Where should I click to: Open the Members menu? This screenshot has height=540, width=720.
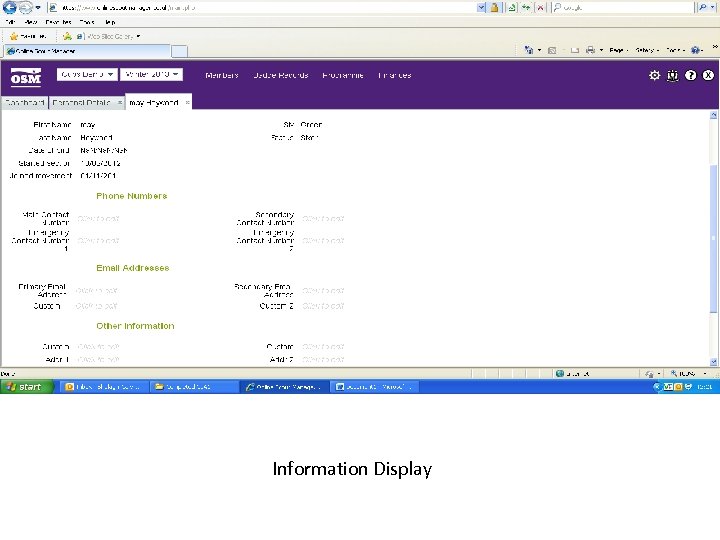[222, 75]
